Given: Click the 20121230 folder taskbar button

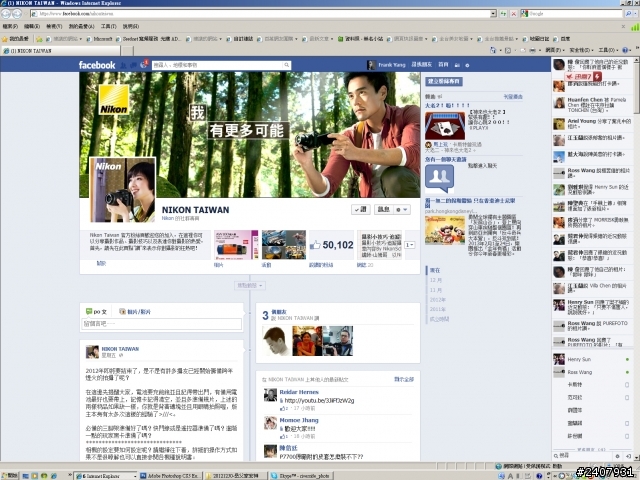Looking at the screenshot, I should (x=236, y=476).
